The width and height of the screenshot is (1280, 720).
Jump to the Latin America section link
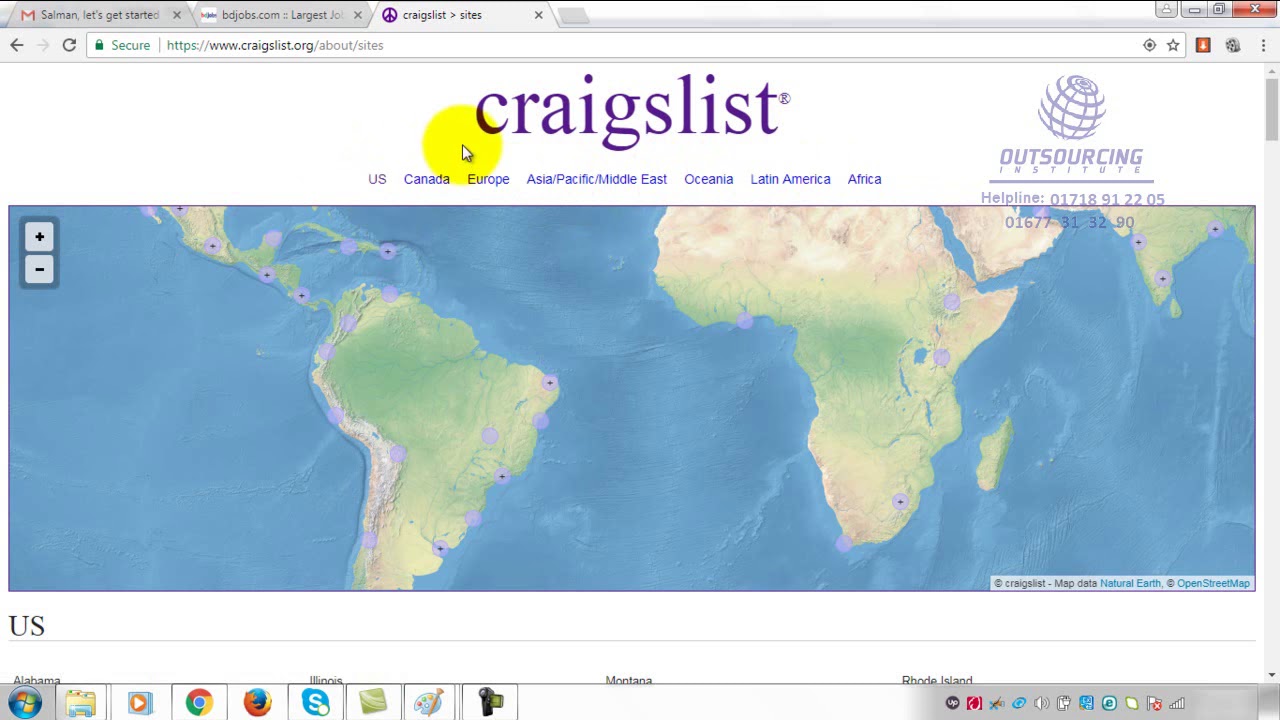[791, 179]
